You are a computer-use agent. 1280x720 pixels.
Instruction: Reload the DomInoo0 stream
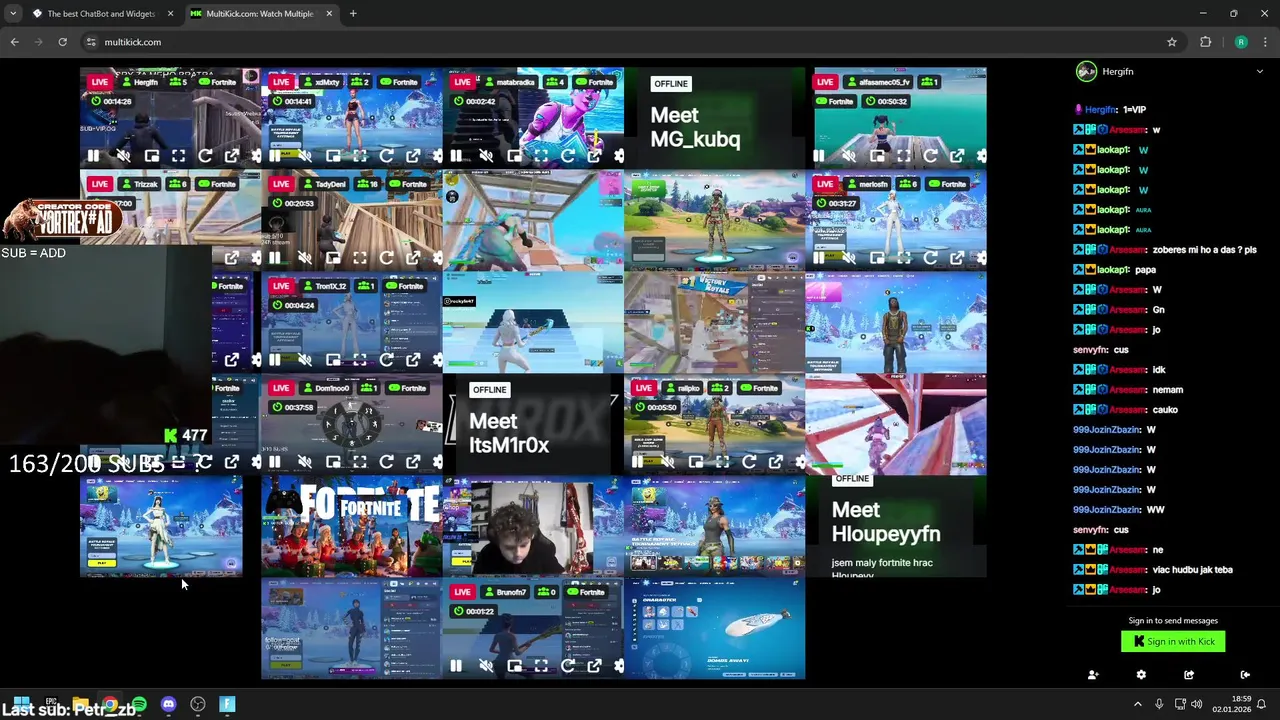(x=386, y=462)
